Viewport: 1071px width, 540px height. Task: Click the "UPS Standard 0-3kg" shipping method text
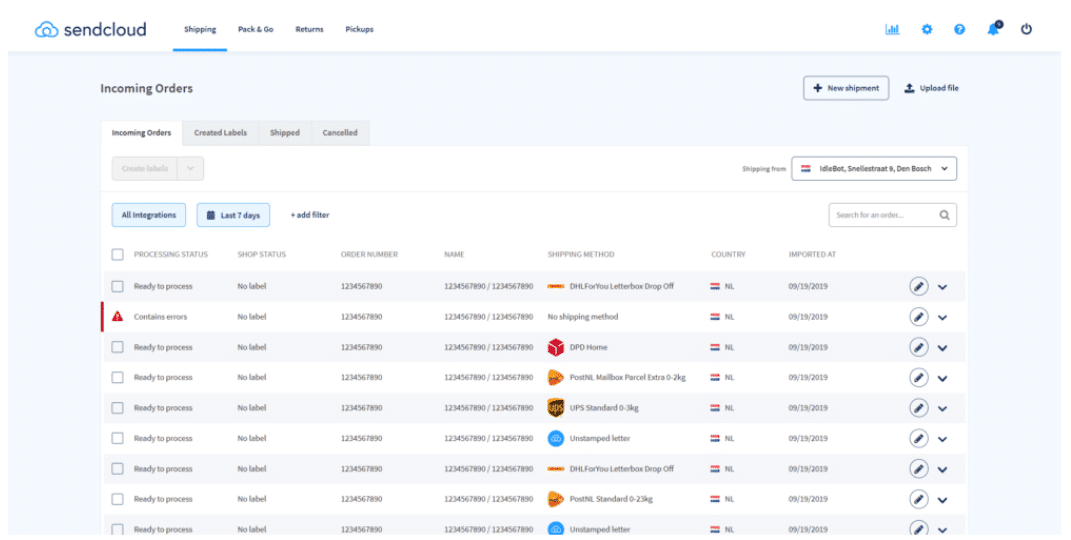604,408
